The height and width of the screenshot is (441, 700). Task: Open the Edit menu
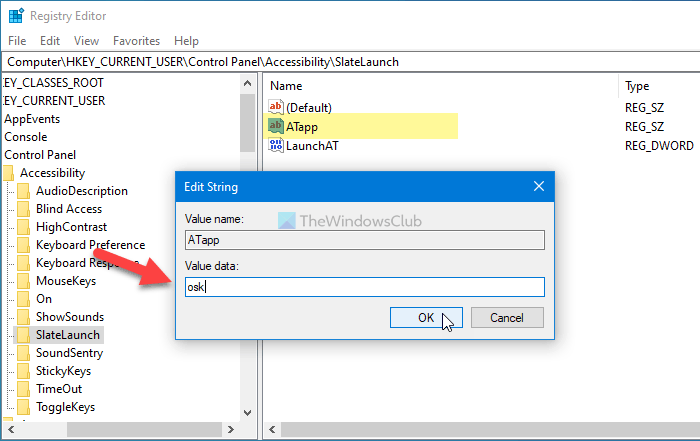pos(50,41)
